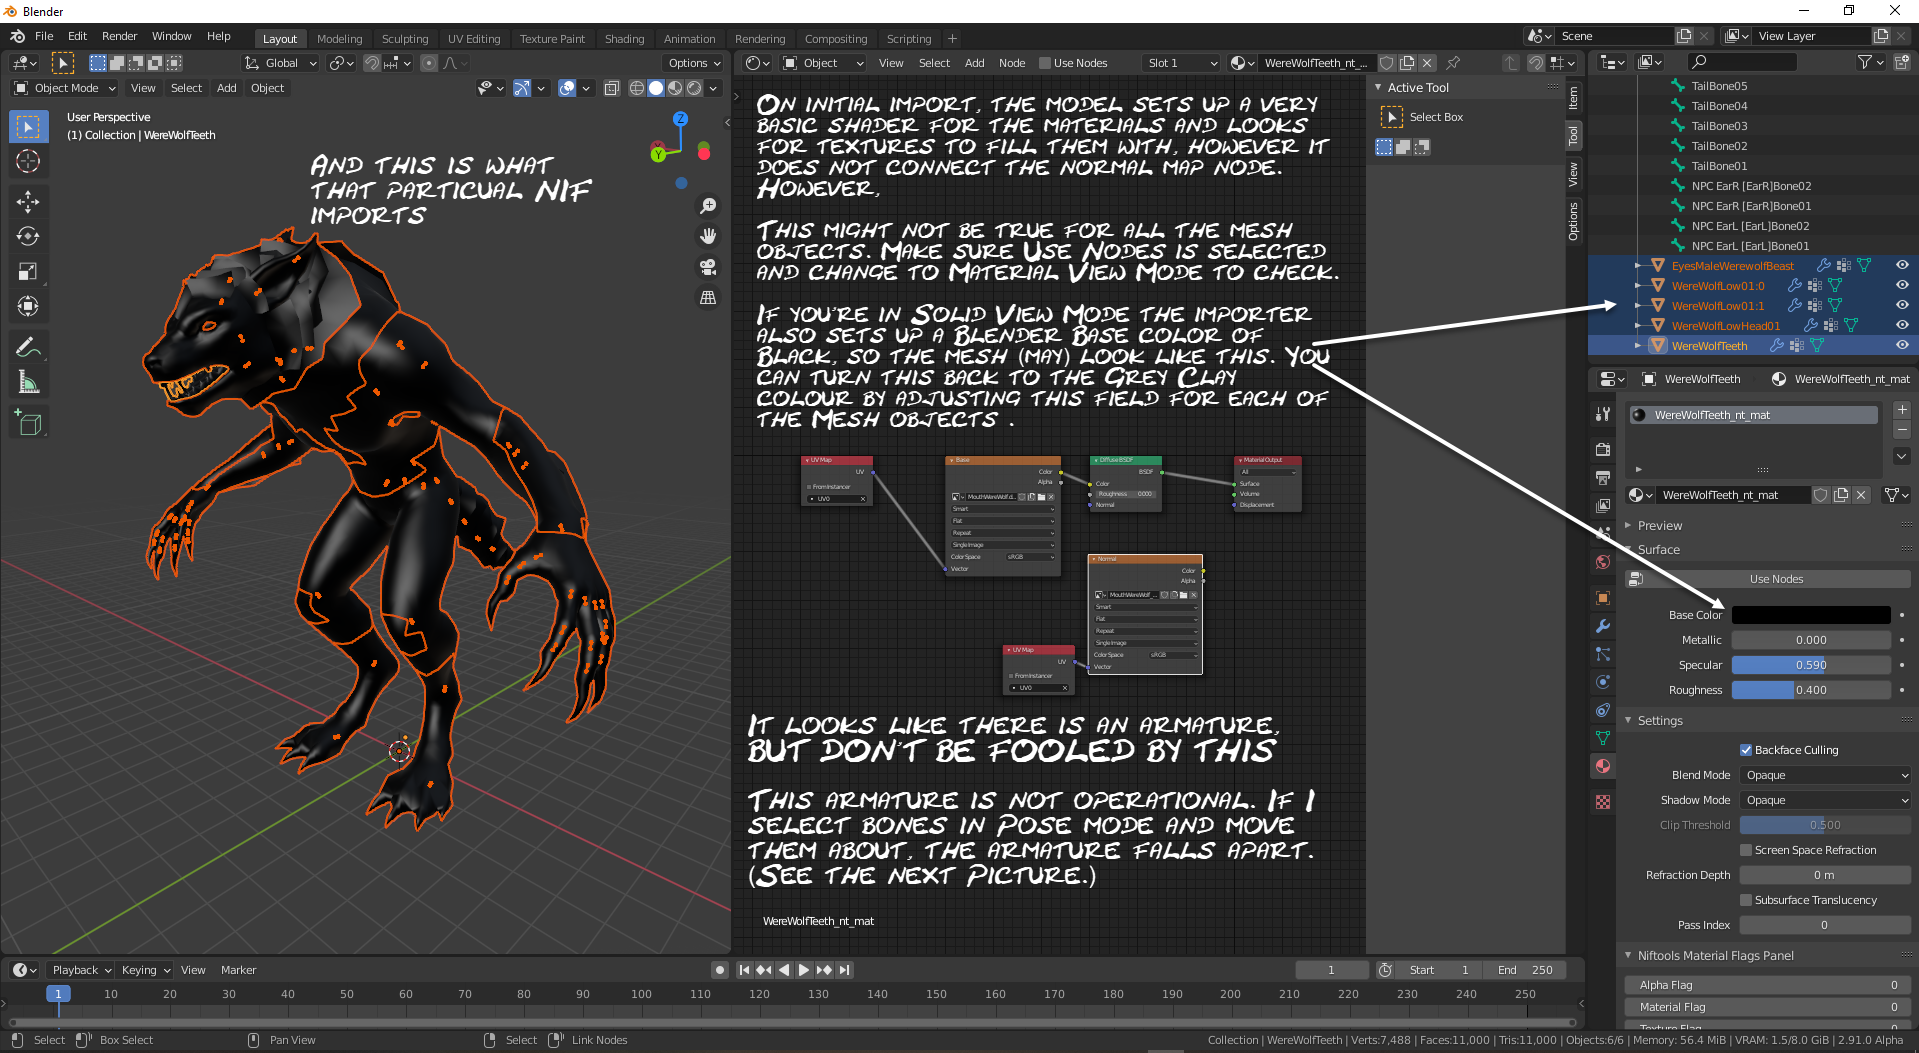Toggle the camera view icon
This screenshot has width=1919, height=1053.
(708, 267)
